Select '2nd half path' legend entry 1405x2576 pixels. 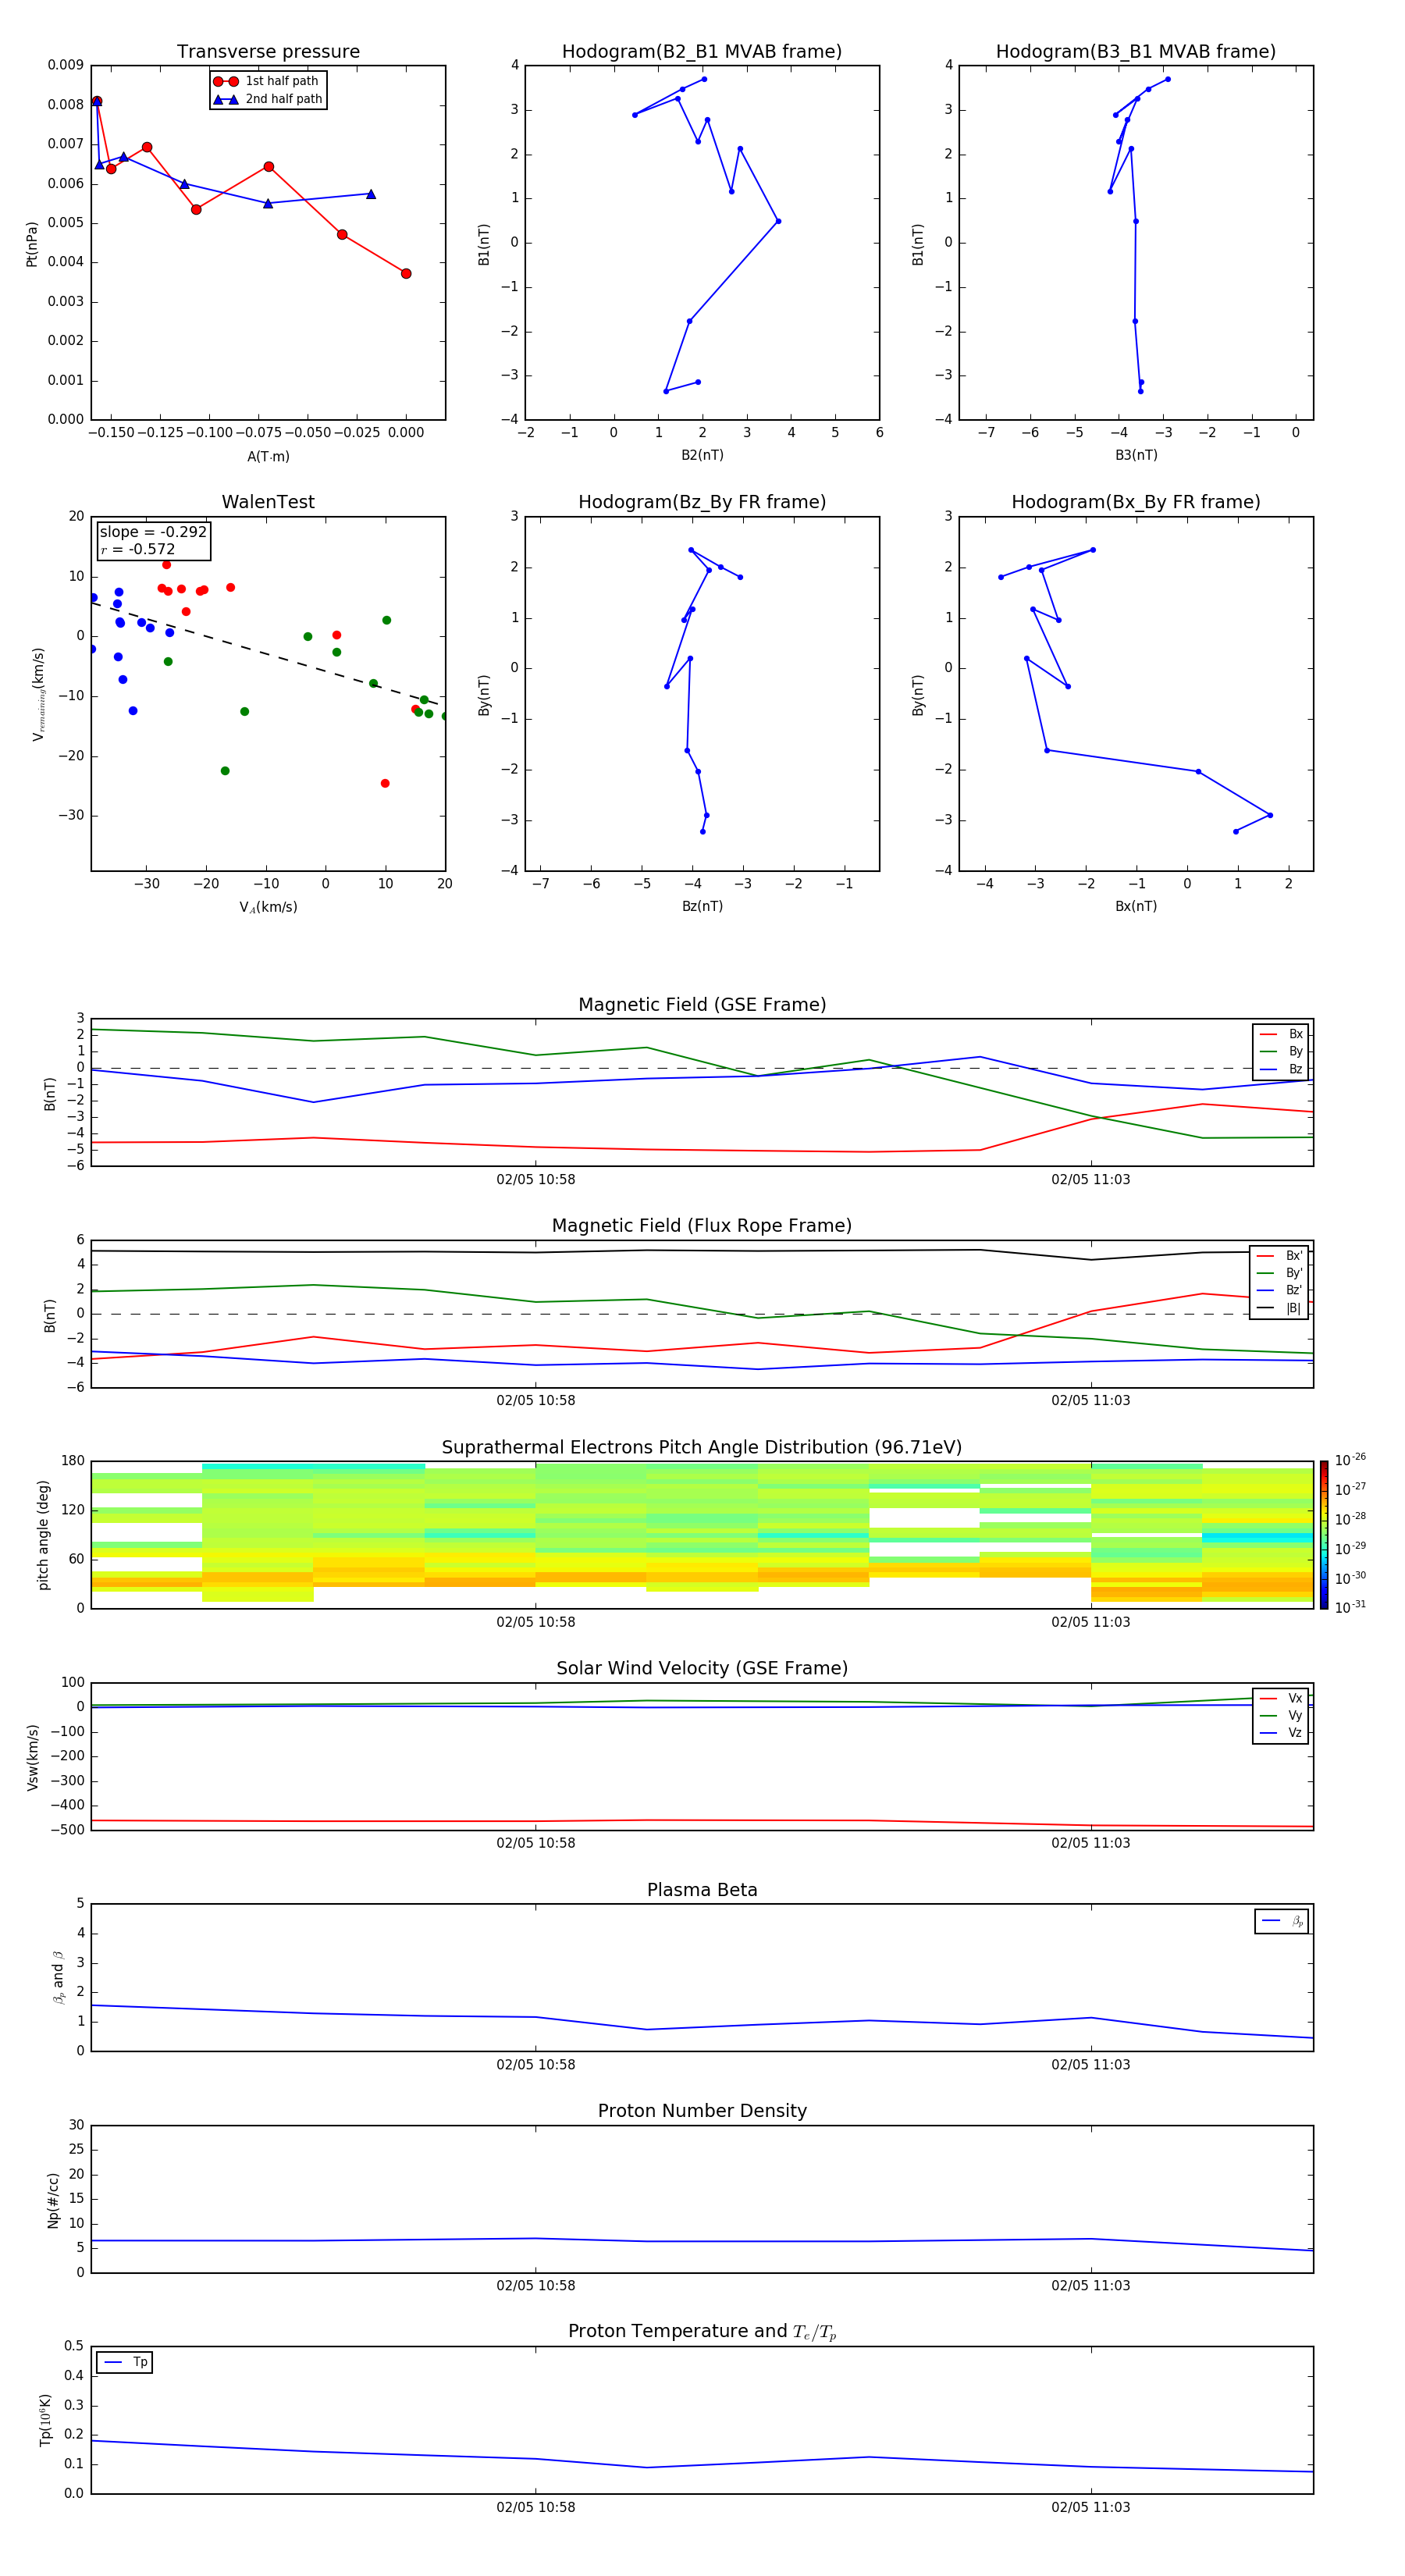(268, 99)
